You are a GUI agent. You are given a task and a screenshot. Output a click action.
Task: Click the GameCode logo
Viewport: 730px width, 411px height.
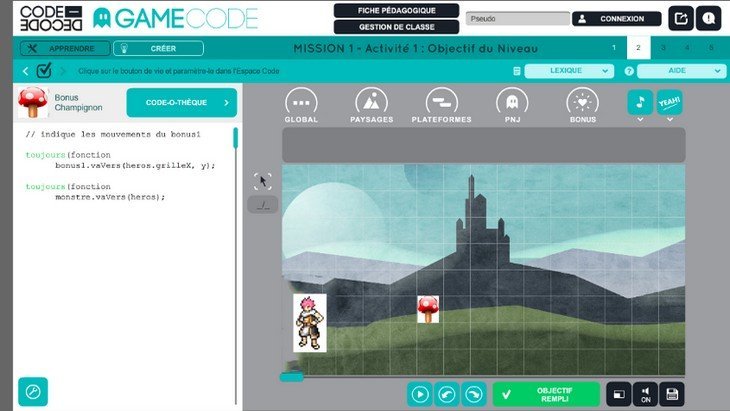pos(176,19)
